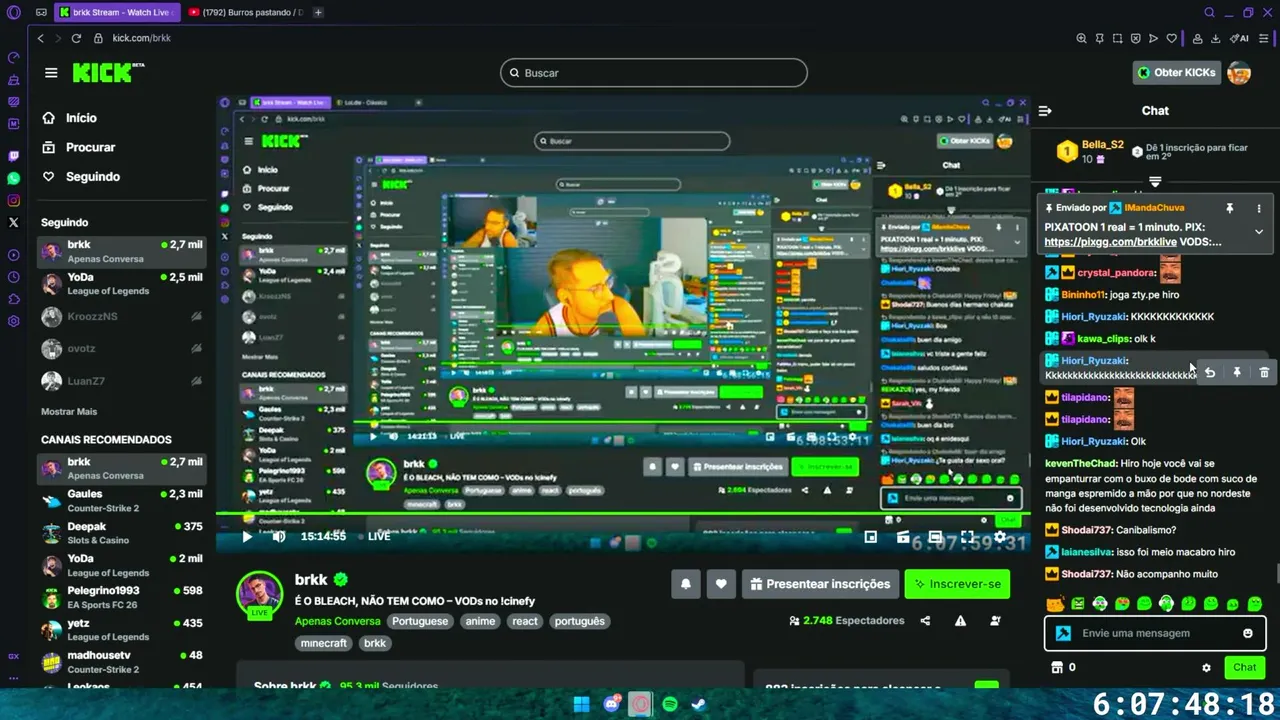
Task: Open Pelegrino1993 recommended channel
Action: click(122, 597)
